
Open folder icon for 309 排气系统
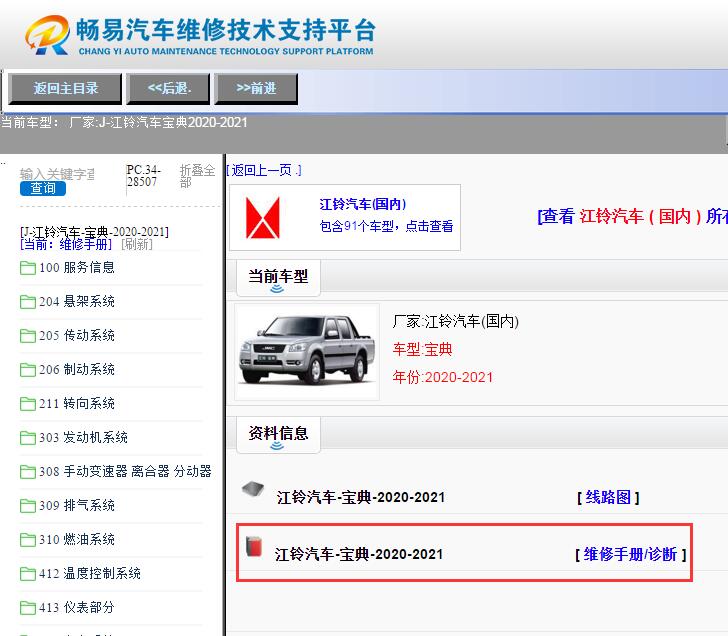[x=28, y=506]
